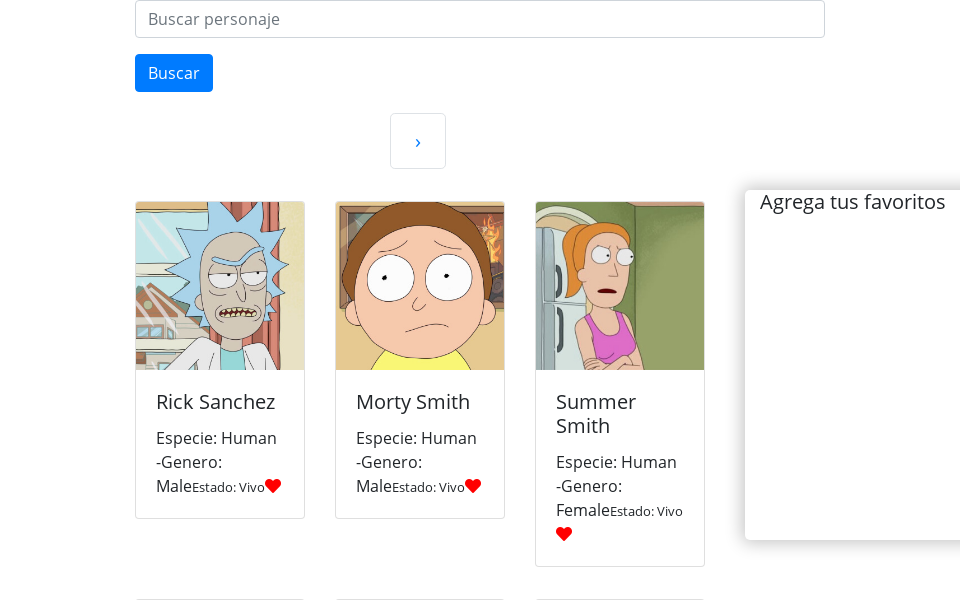Add Summer Smith to favorites via heart
960x600 pixels.
pos(564,534)
